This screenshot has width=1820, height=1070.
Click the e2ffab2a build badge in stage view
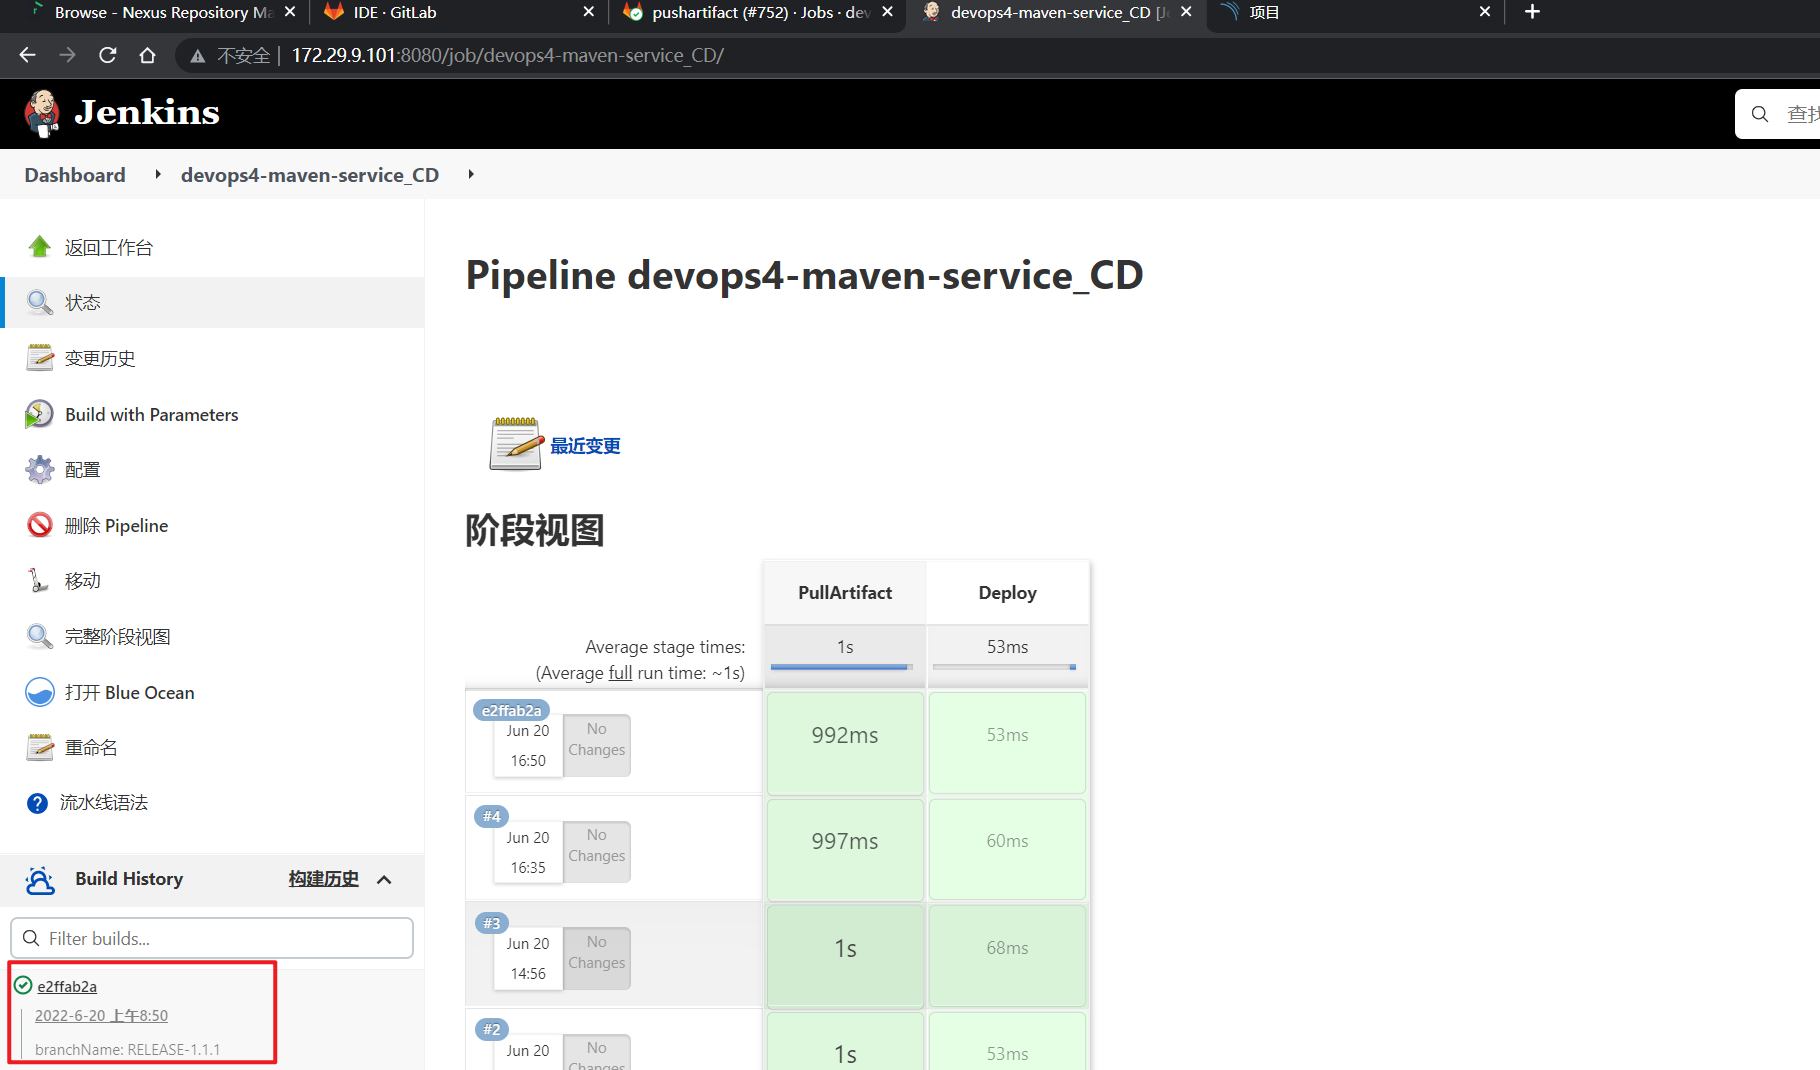[x=511, y=710]
